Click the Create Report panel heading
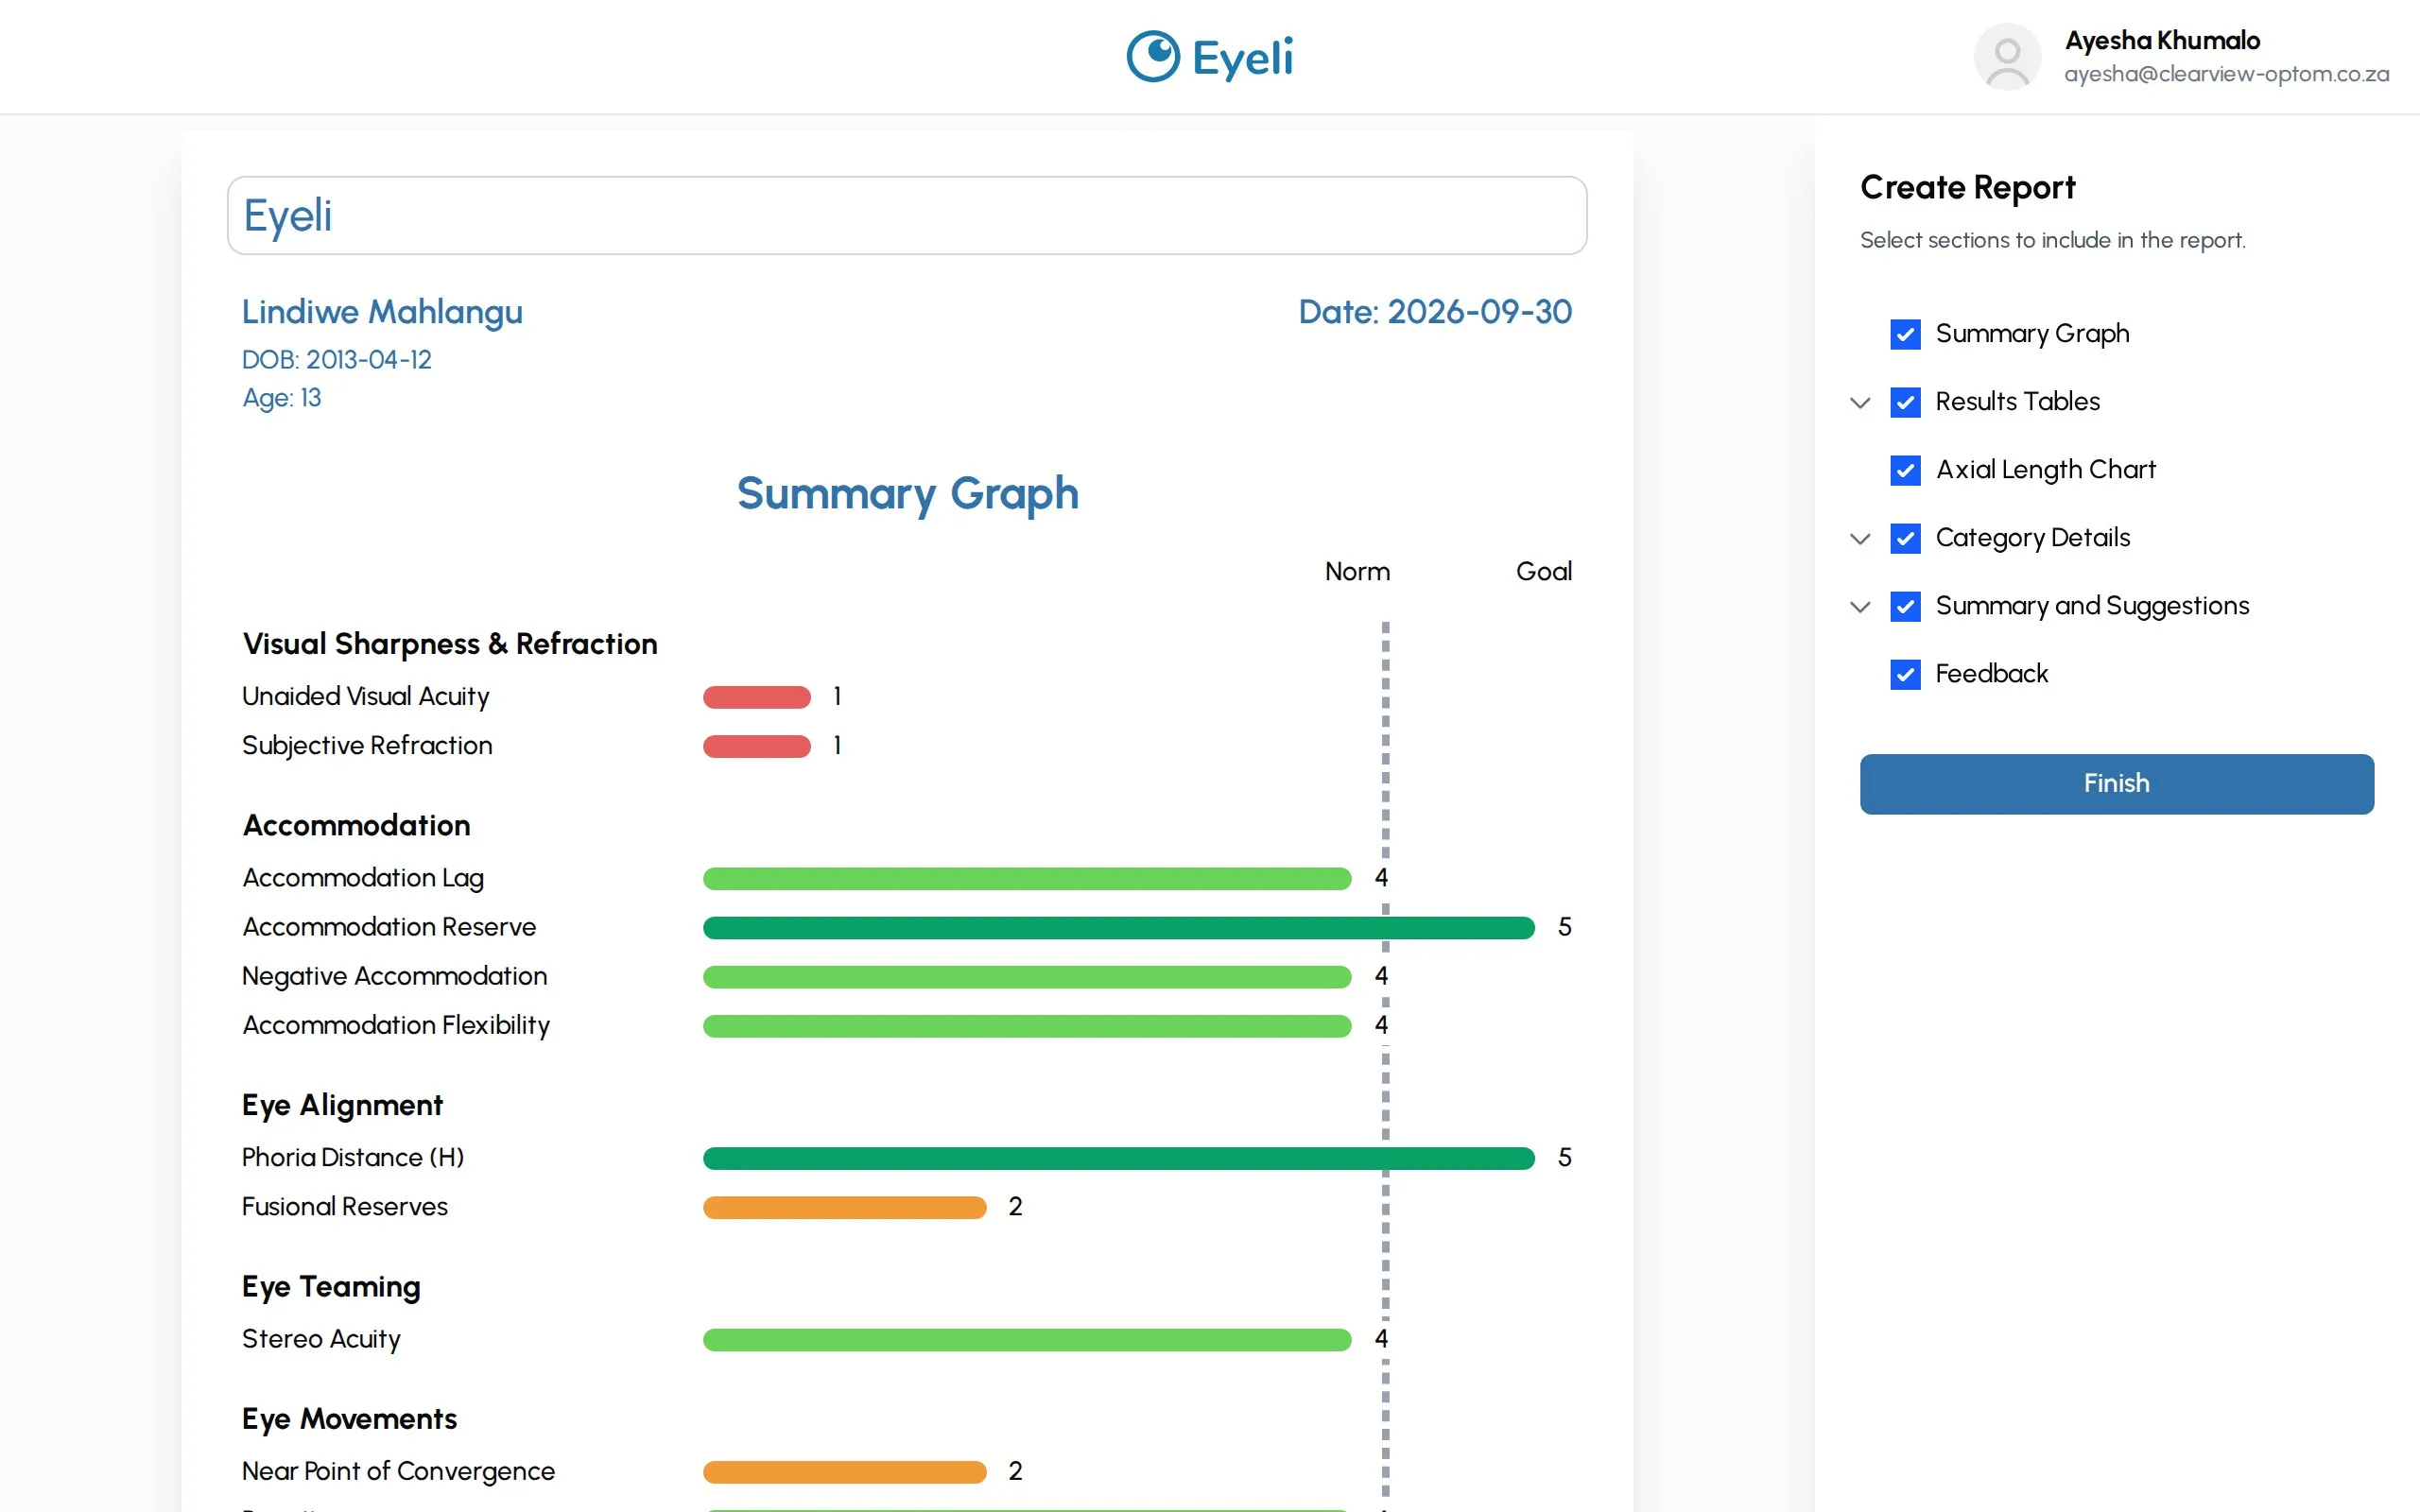This screenshot has height=1512, width=2420. pos(1967,187)
